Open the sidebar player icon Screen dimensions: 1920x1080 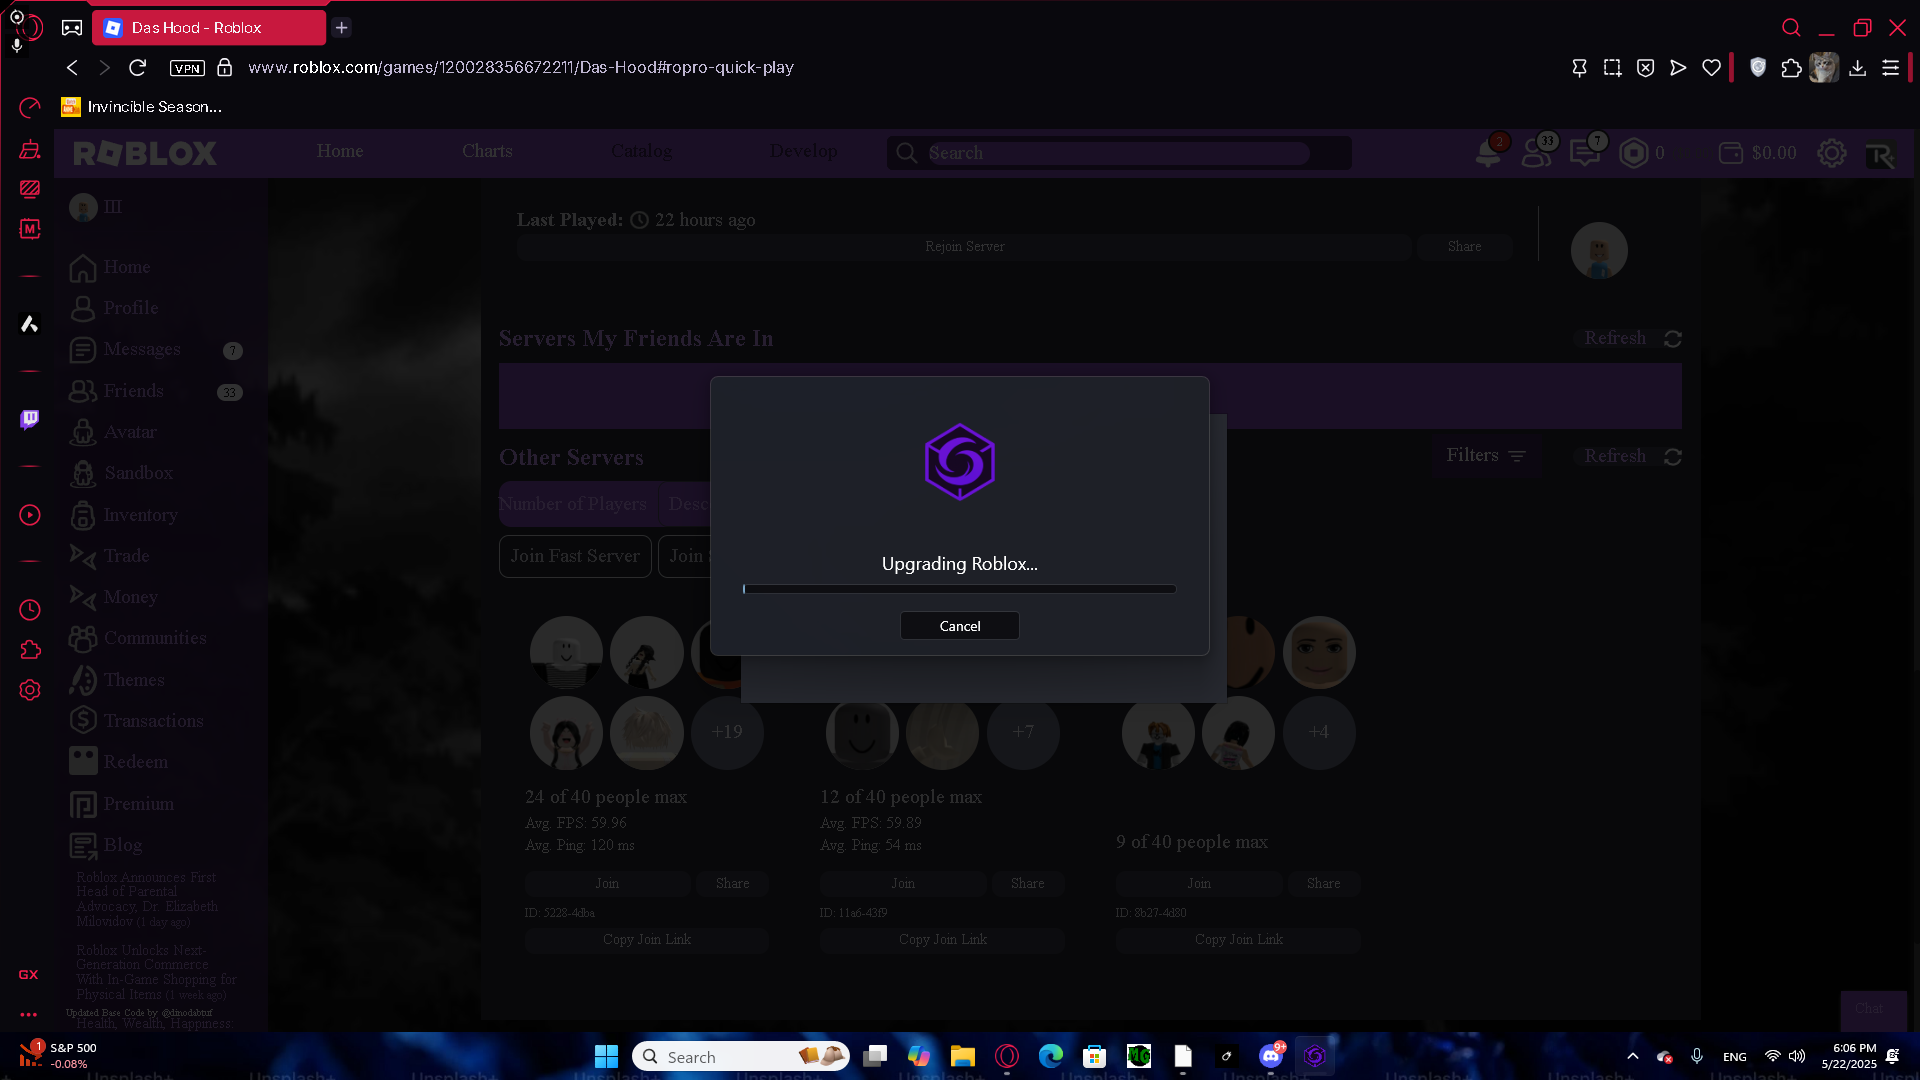click(x=30, y=515)
